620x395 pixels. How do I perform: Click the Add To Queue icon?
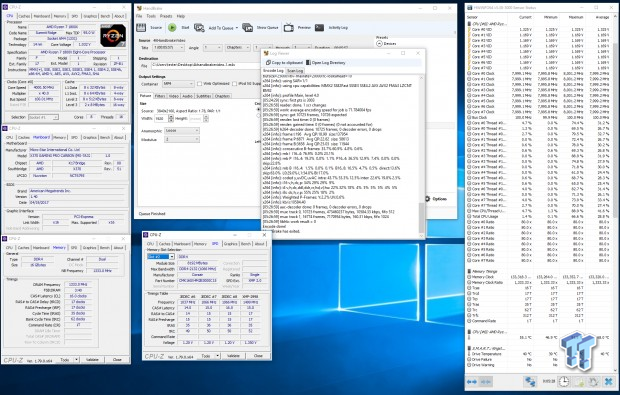[x=199, y=28]
